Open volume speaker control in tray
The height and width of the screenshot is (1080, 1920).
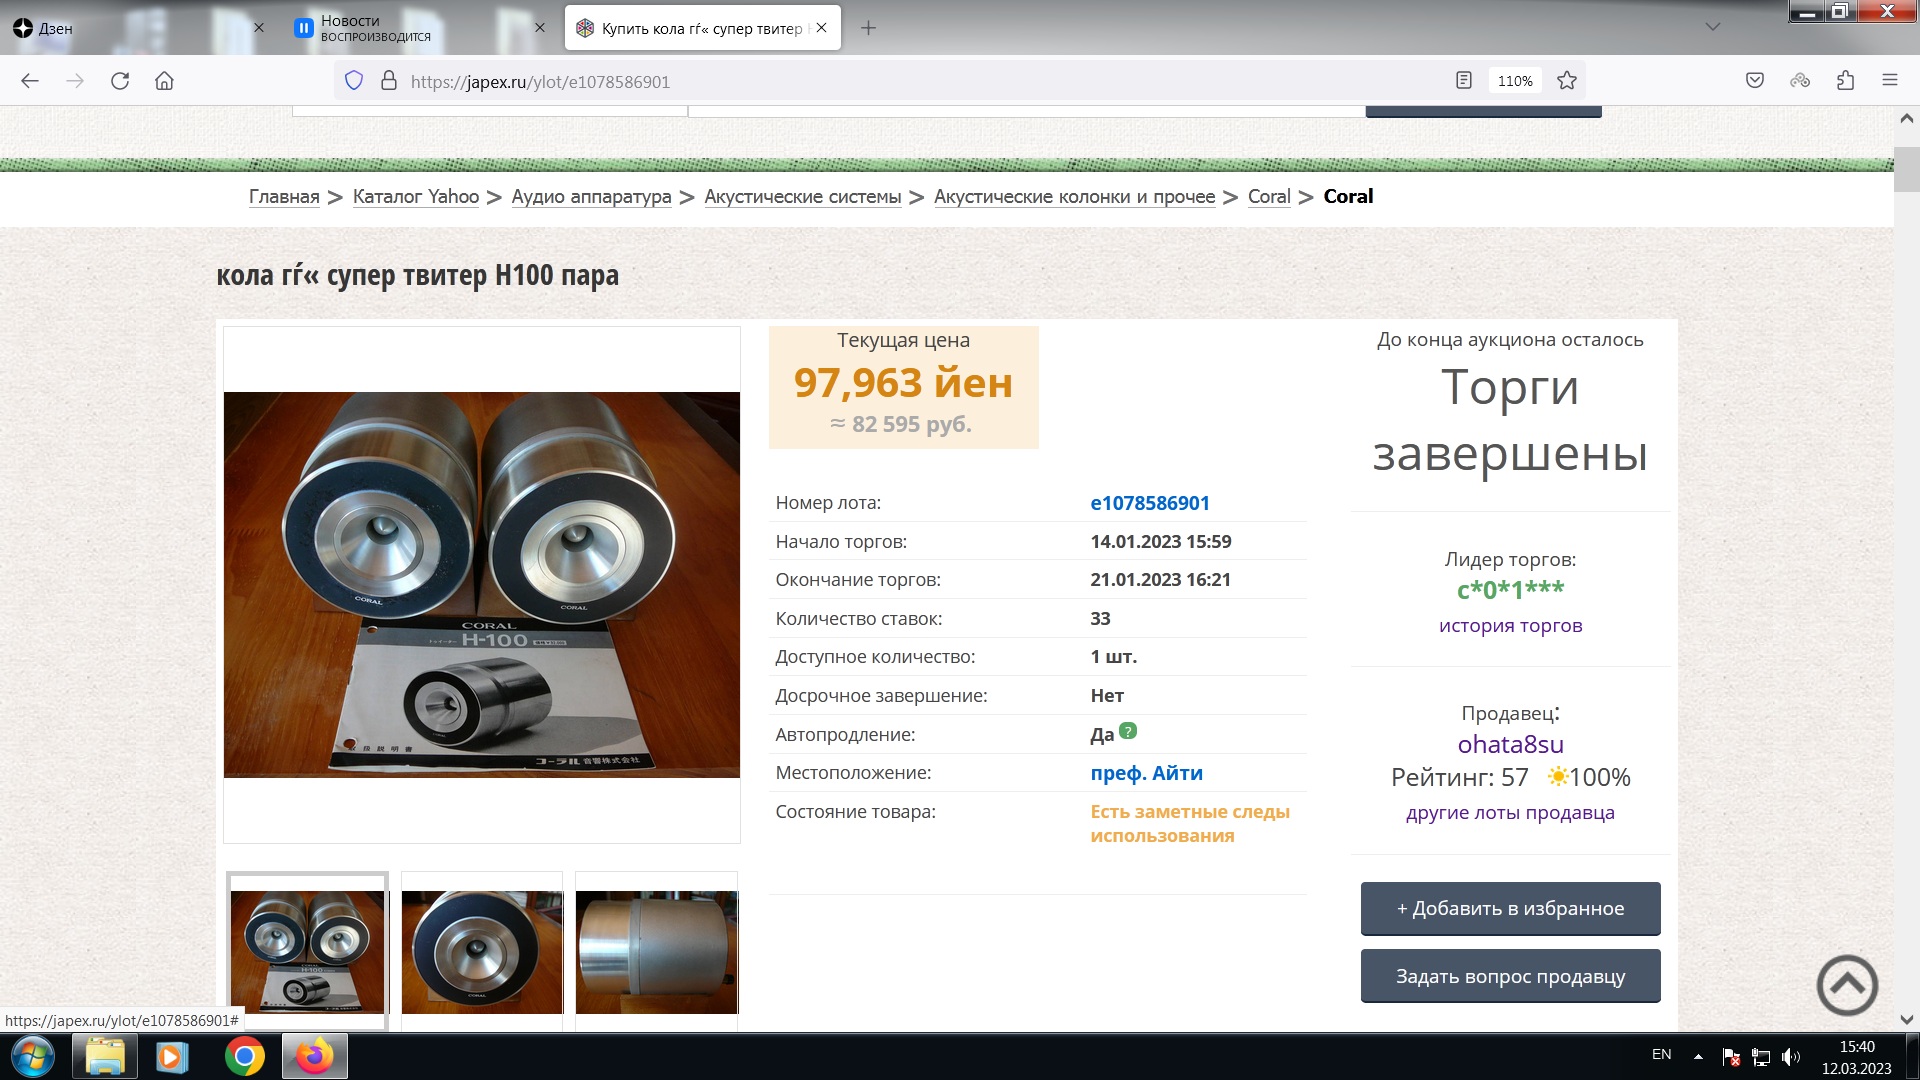point(1790,1057)
